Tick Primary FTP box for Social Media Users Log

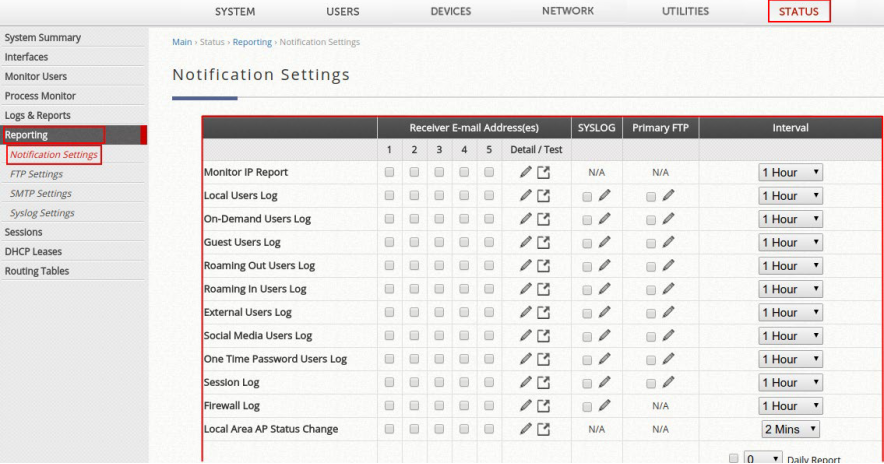click(651, 337)
